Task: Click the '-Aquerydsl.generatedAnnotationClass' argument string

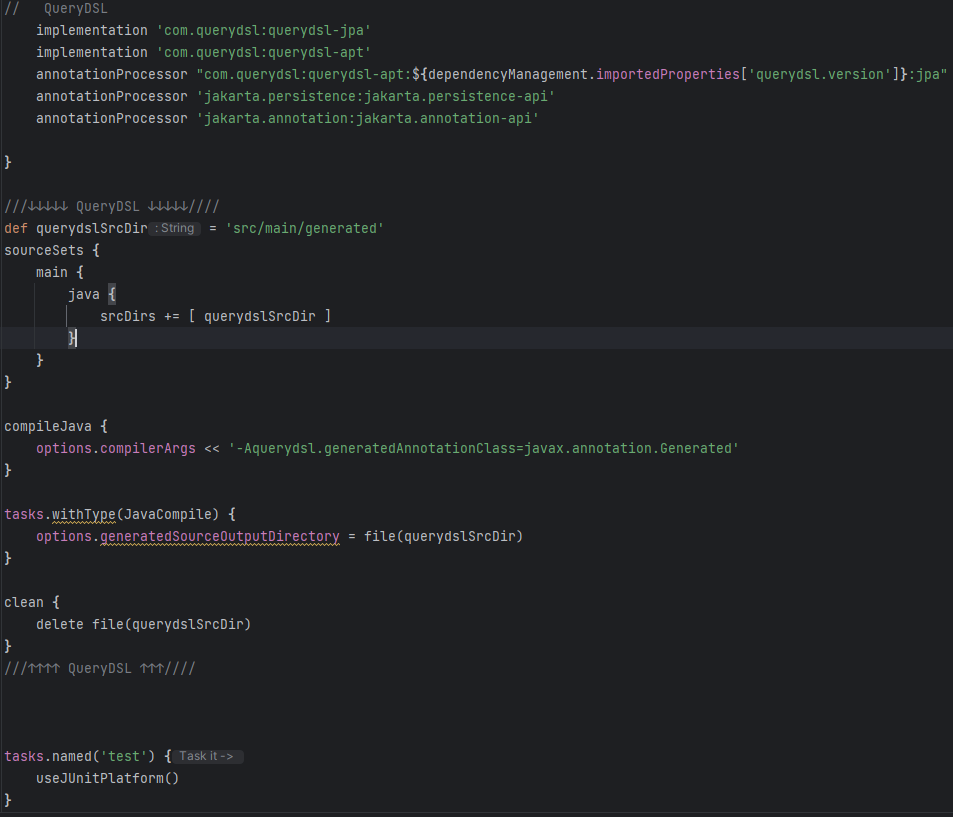Action: tap(484, 448)
